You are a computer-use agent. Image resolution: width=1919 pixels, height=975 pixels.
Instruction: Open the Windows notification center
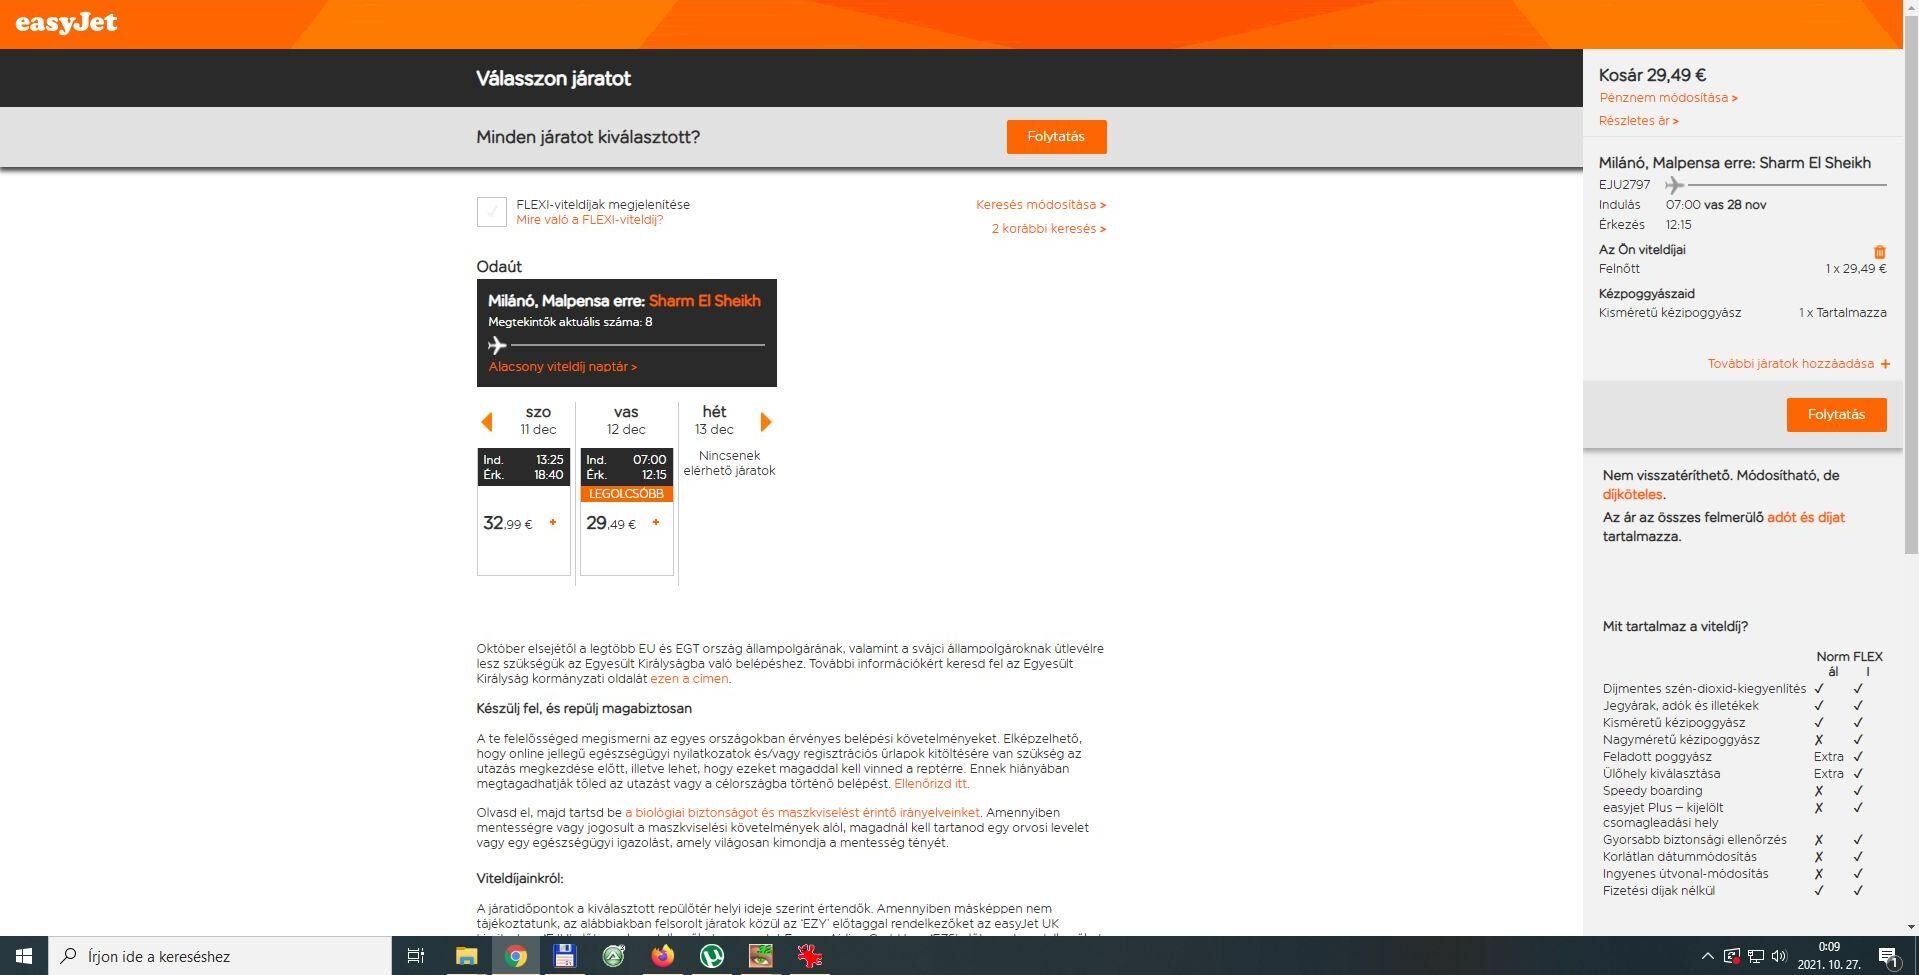1889,956
